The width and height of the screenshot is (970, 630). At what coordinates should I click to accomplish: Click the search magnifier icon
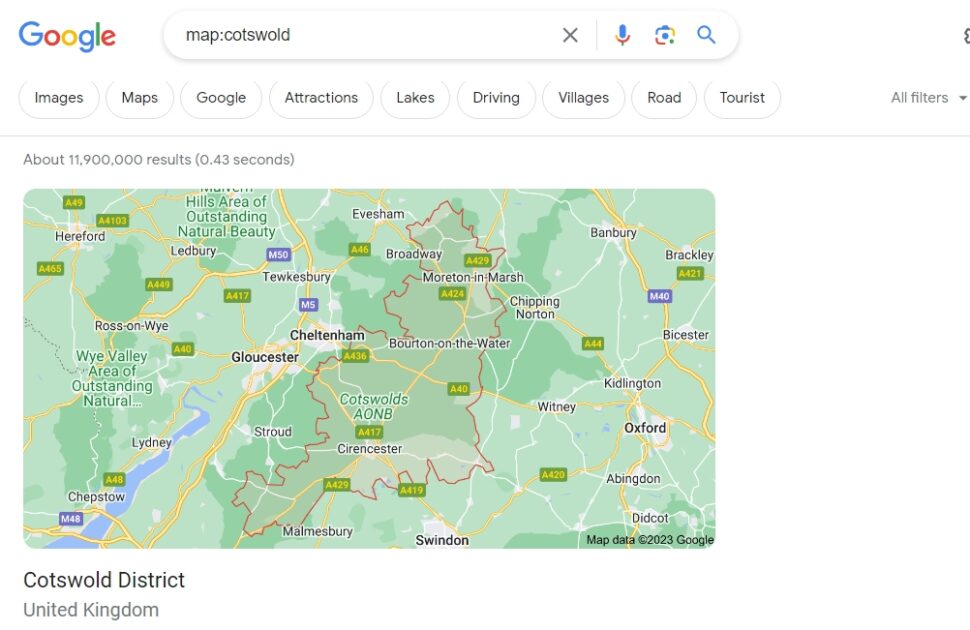(x=706, y=34)
